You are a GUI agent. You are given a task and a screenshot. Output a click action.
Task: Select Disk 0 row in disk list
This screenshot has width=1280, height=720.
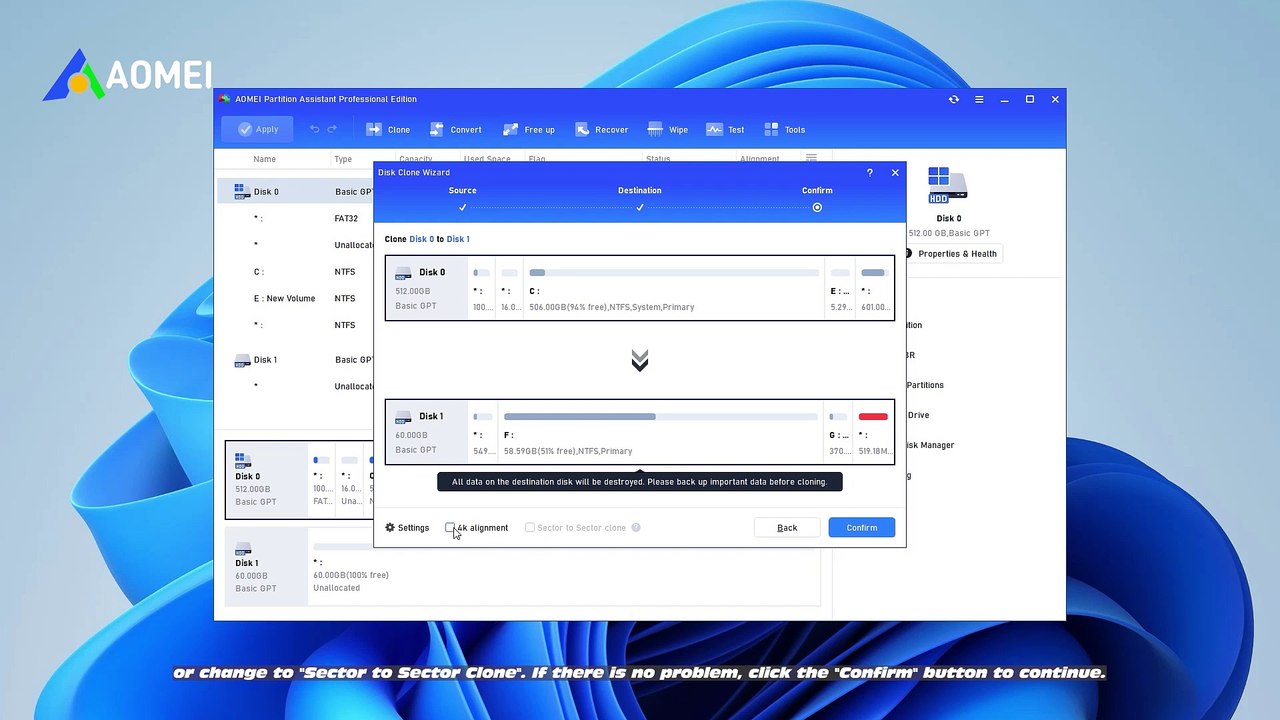click(x=296, y=191)
